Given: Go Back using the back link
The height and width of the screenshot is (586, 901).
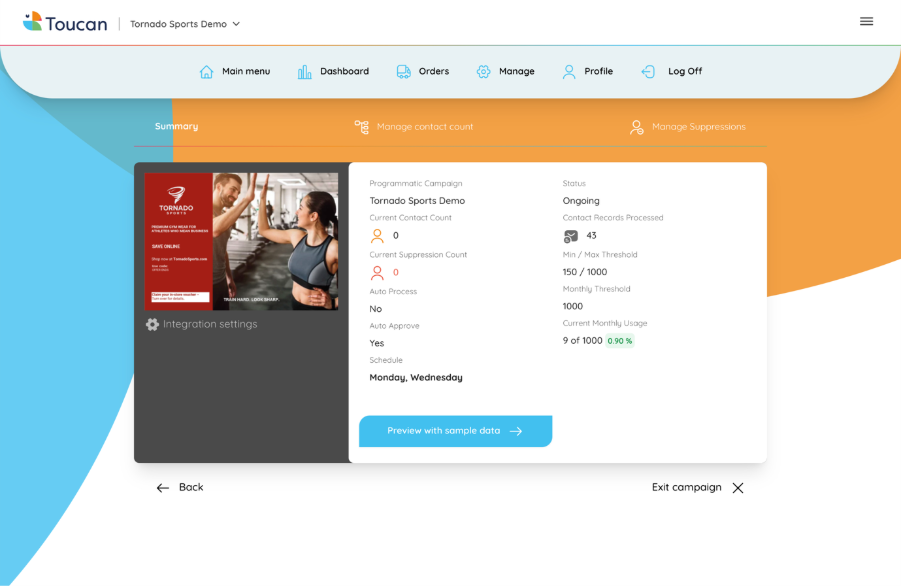Looking at the screenshot, I should click(180, 487).
